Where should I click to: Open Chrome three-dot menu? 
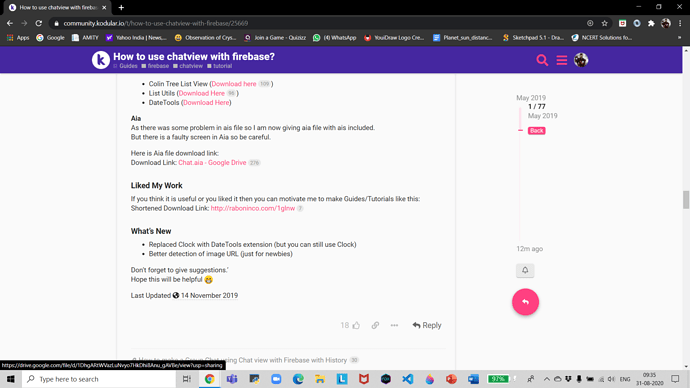pyautogui.click(x=680, y=23)
